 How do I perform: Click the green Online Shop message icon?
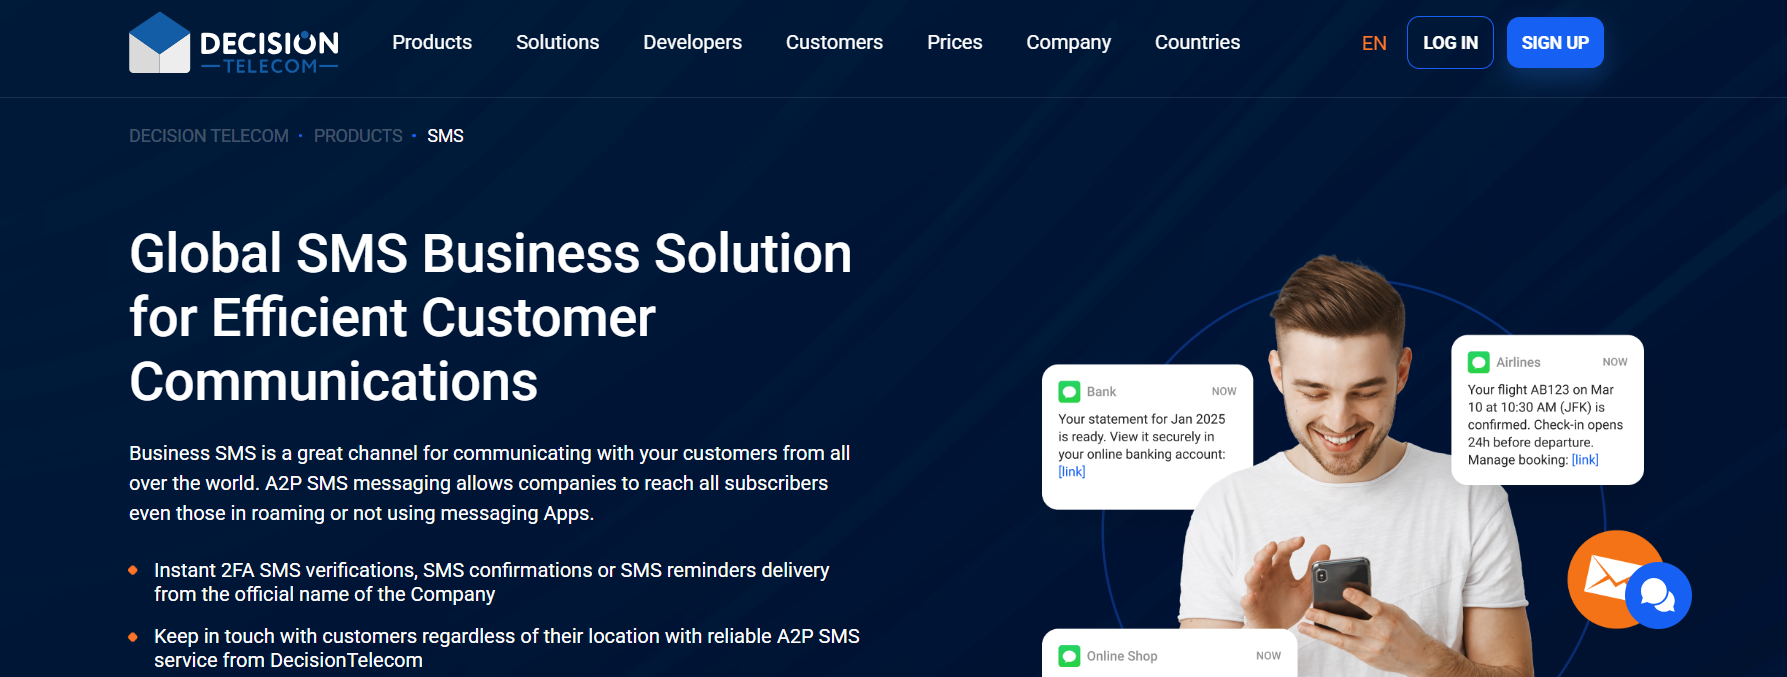[1069, 656]
